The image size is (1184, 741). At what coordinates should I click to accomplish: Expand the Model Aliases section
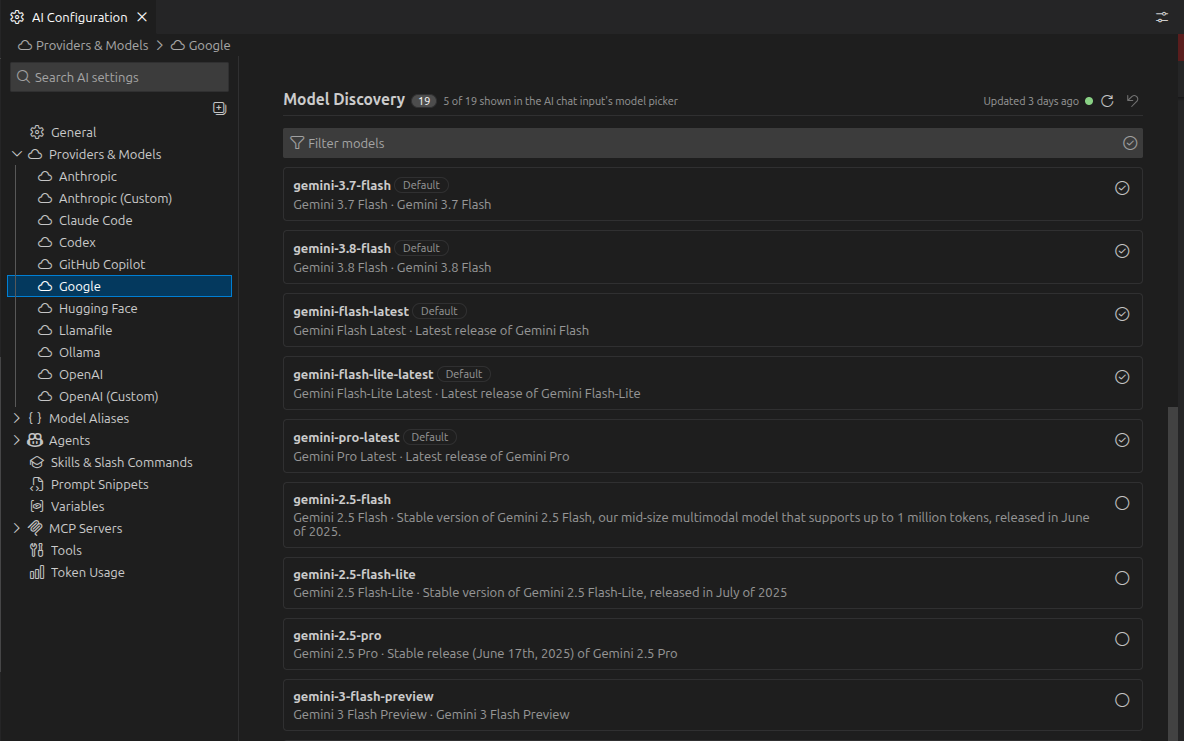click(17, 418)
